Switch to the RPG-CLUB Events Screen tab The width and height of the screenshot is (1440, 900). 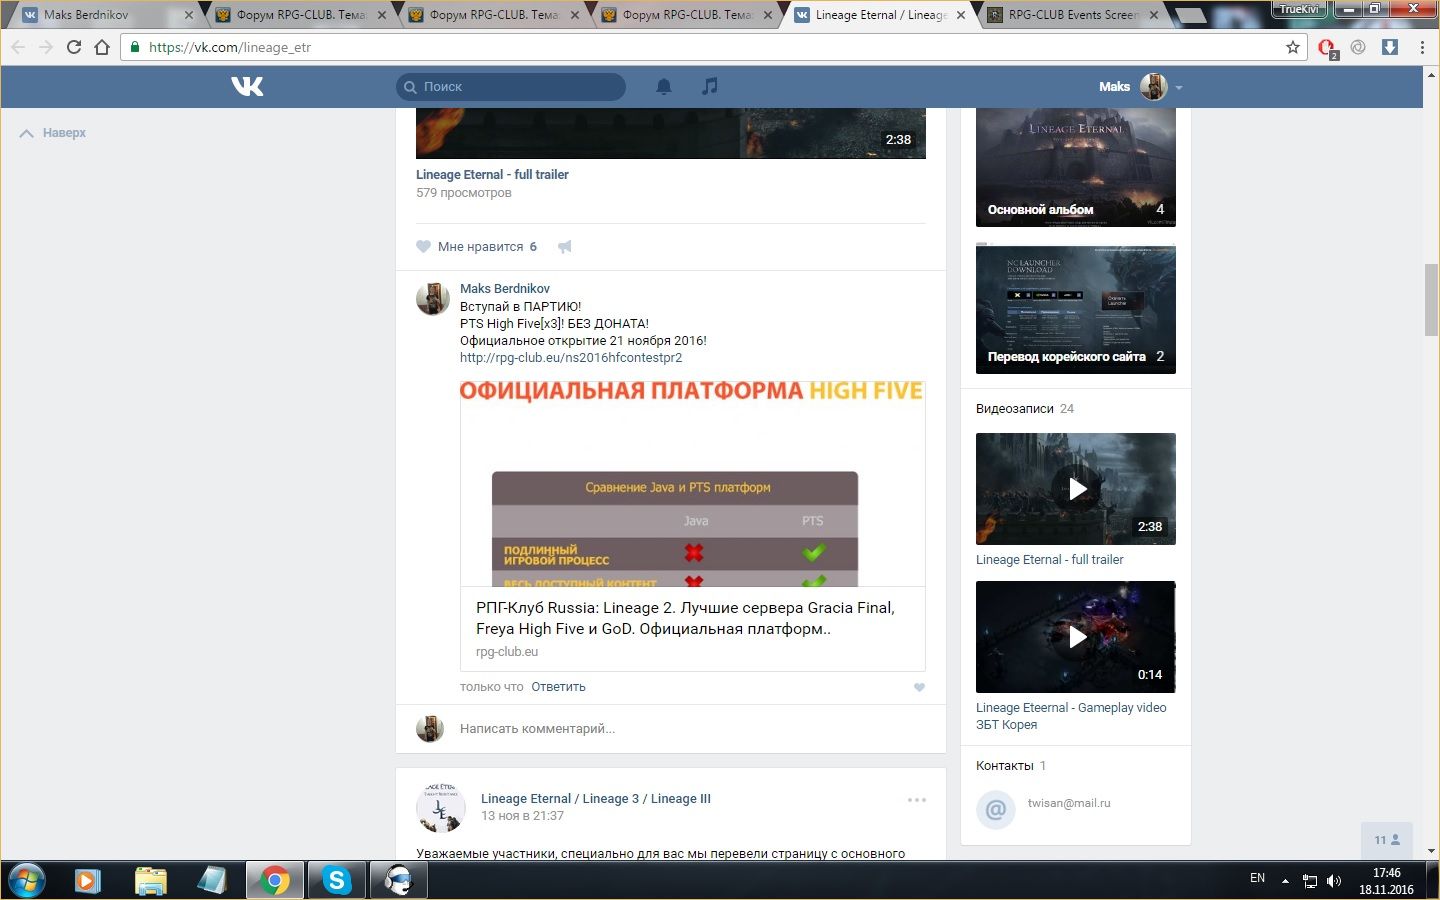coord(1073,15)
